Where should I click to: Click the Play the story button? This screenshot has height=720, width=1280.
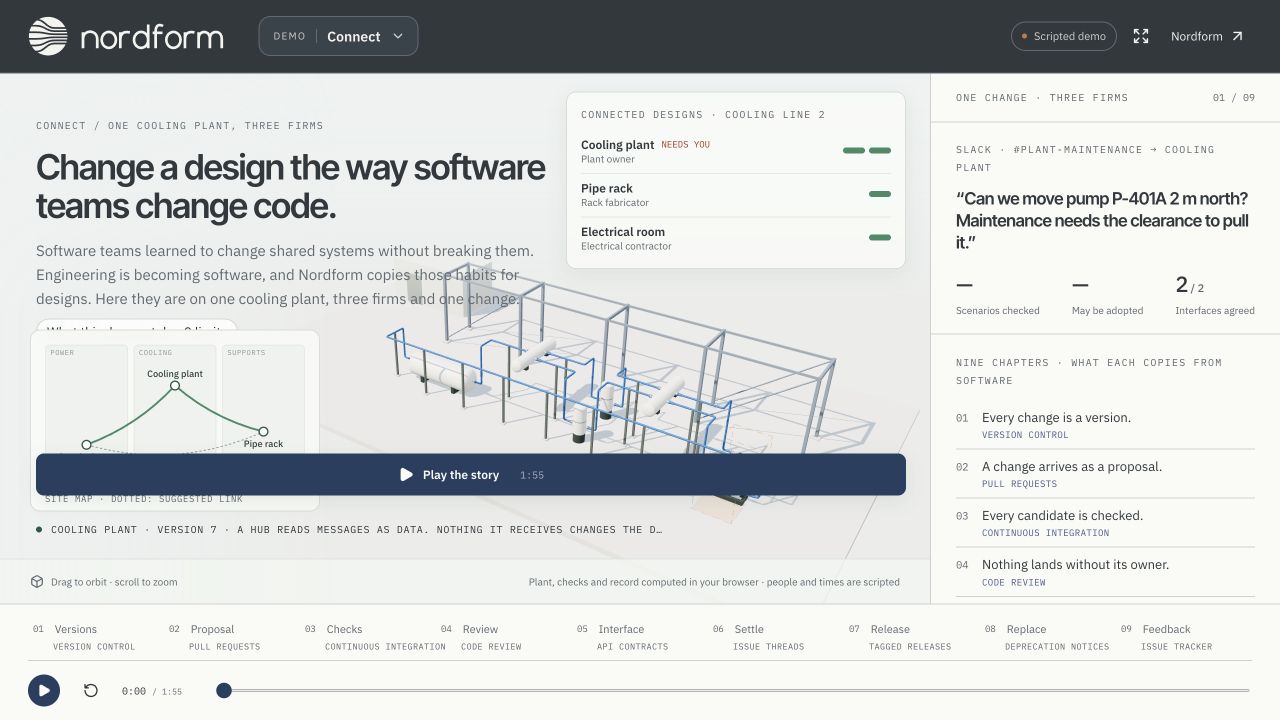pyautogui.click(x=471, y=475)
